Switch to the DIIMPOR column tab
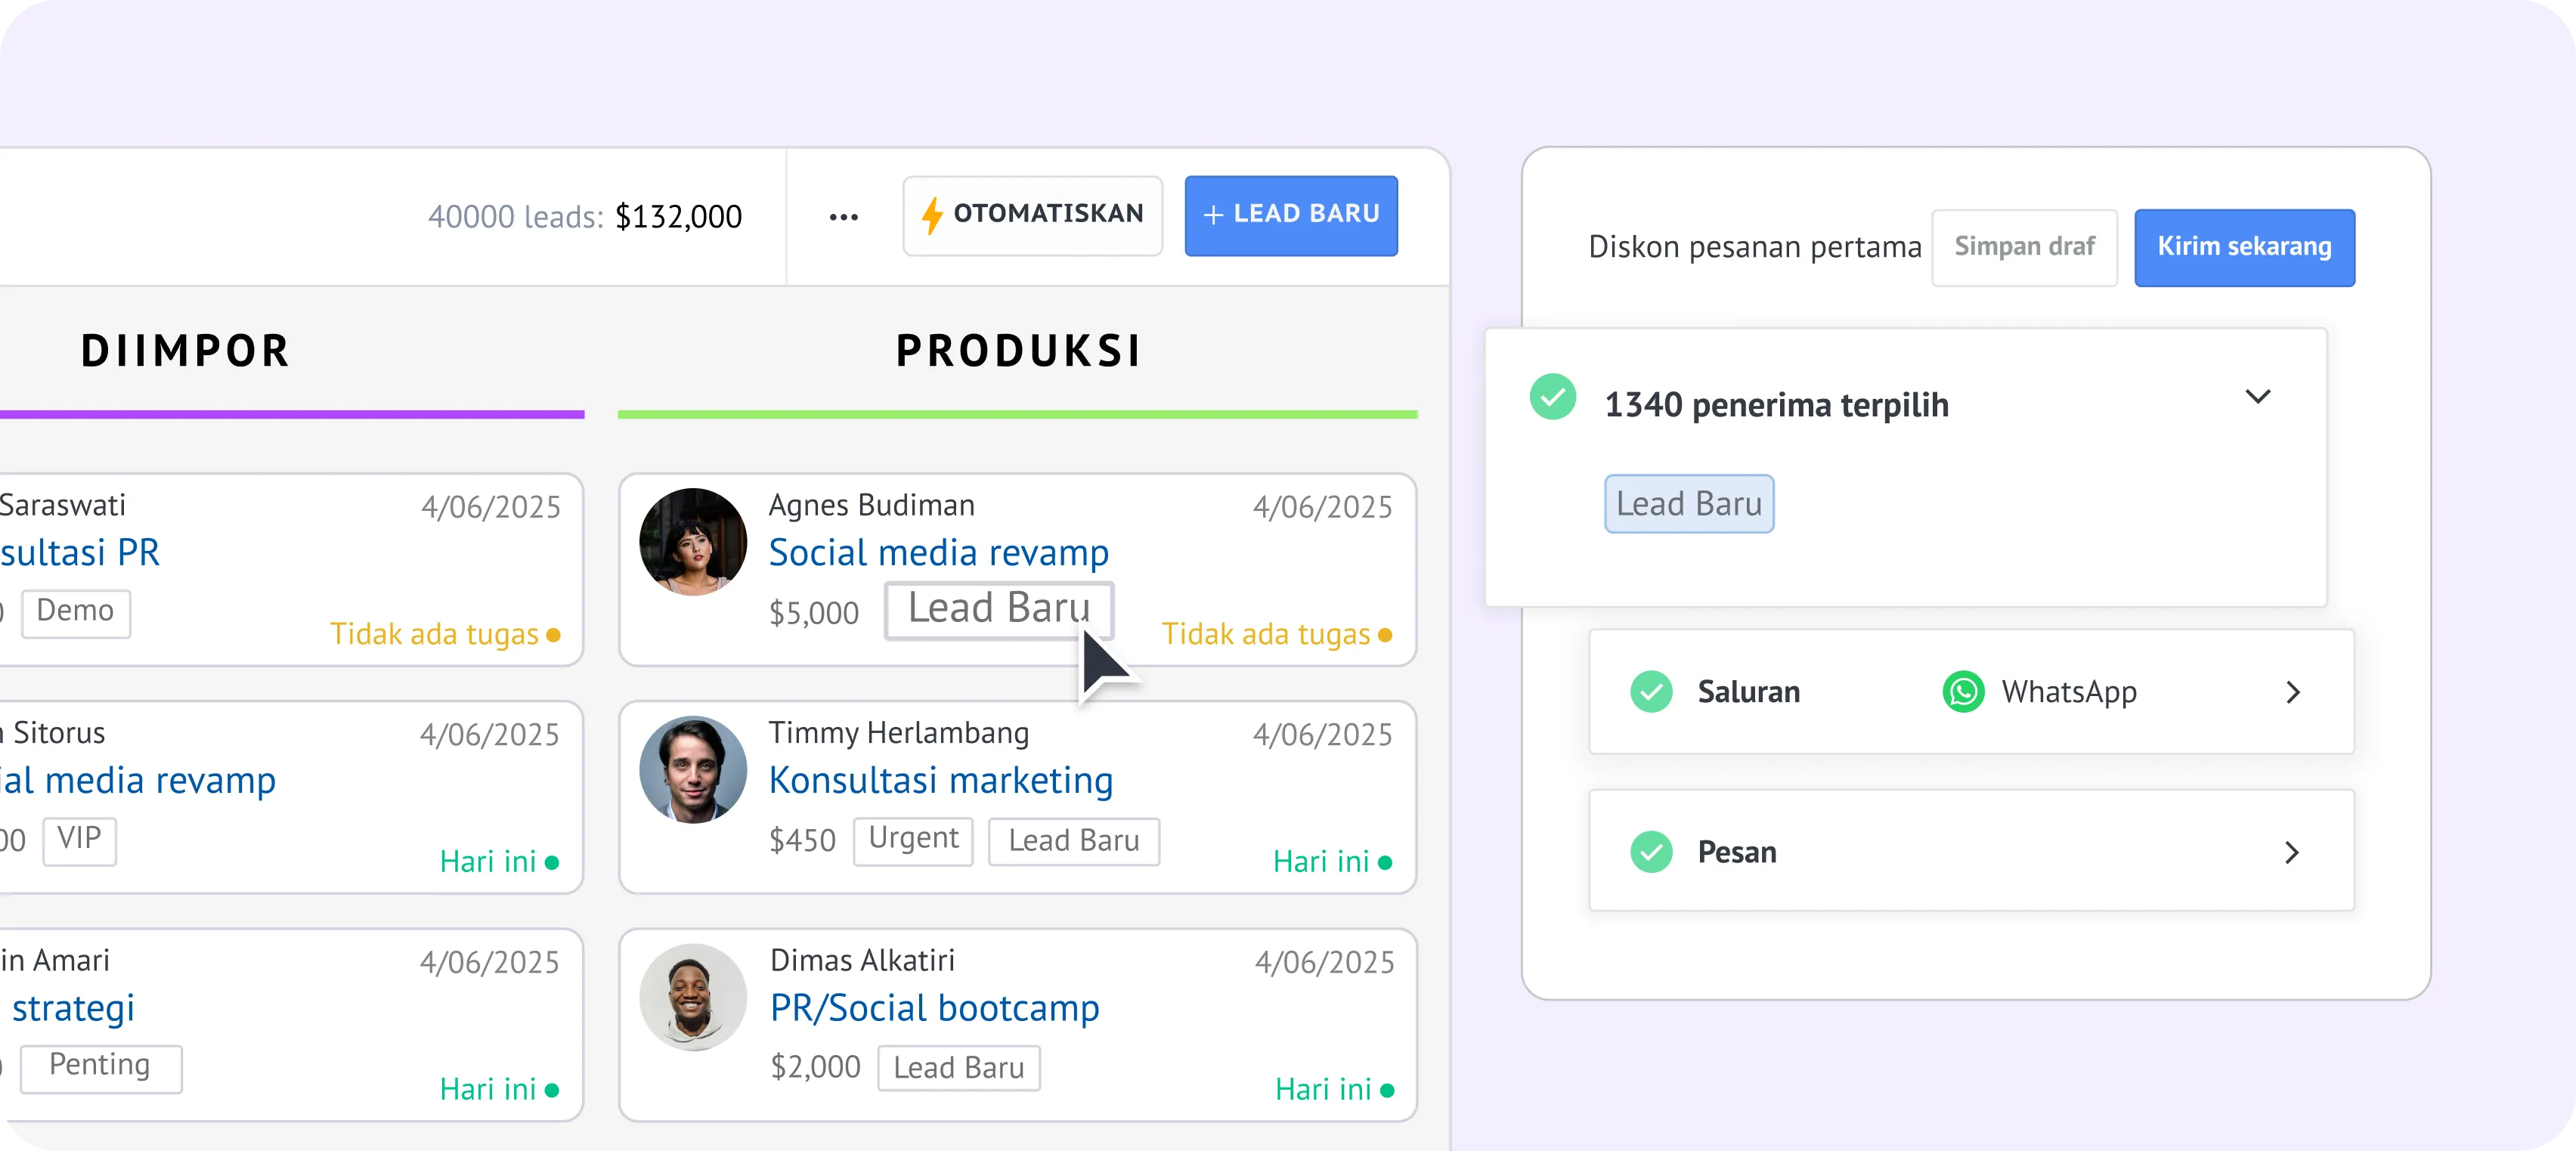Screen dimensions: 2576x1151 [x=186, y=351]
